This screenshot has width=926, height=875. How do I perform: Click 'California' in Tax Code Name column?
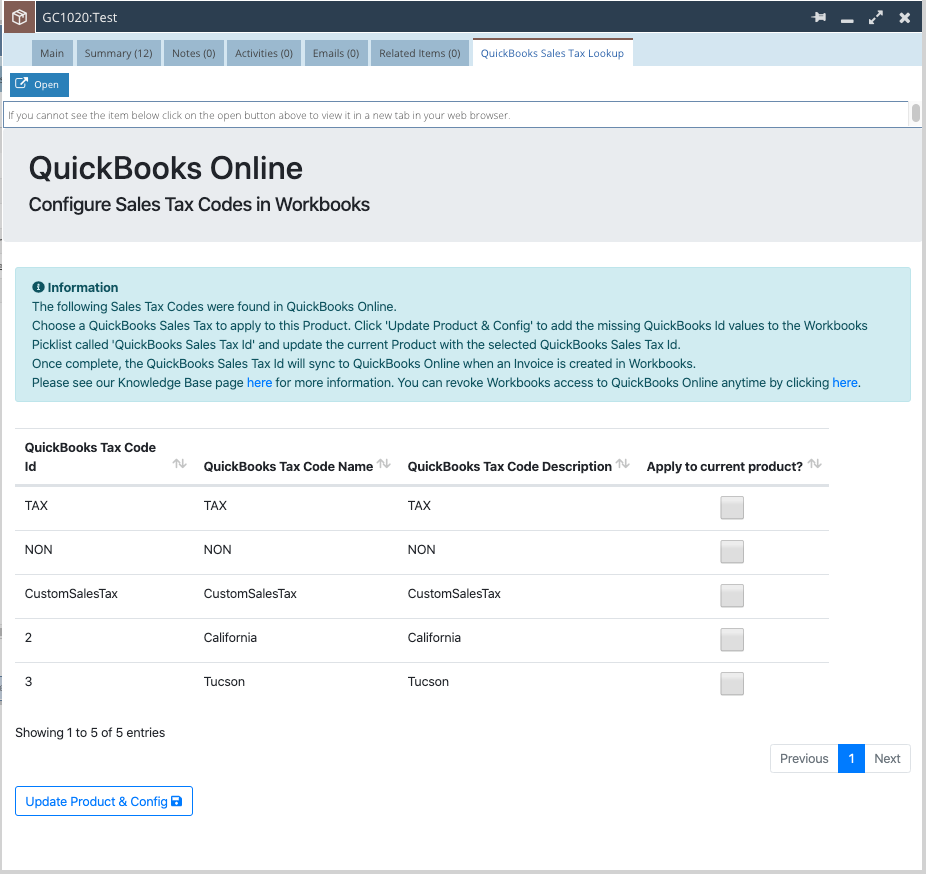pyautogui.click(x=230, y=638)
